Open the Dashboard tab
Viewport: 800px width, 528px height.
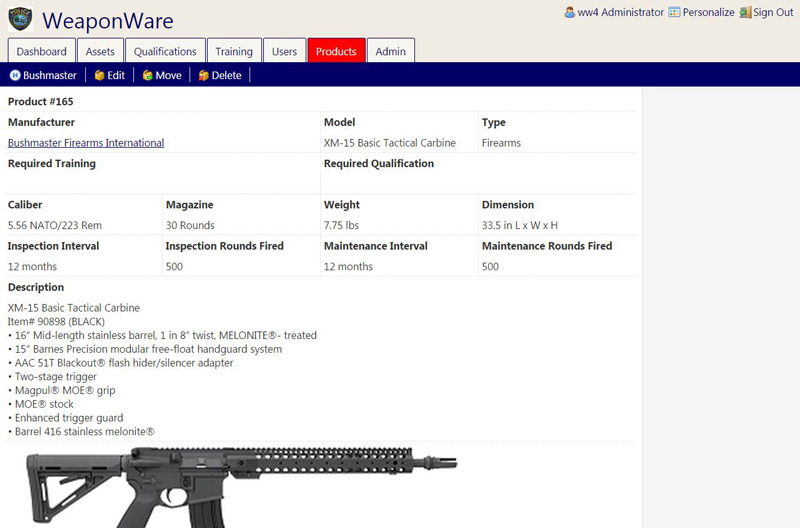coord(42,51)
